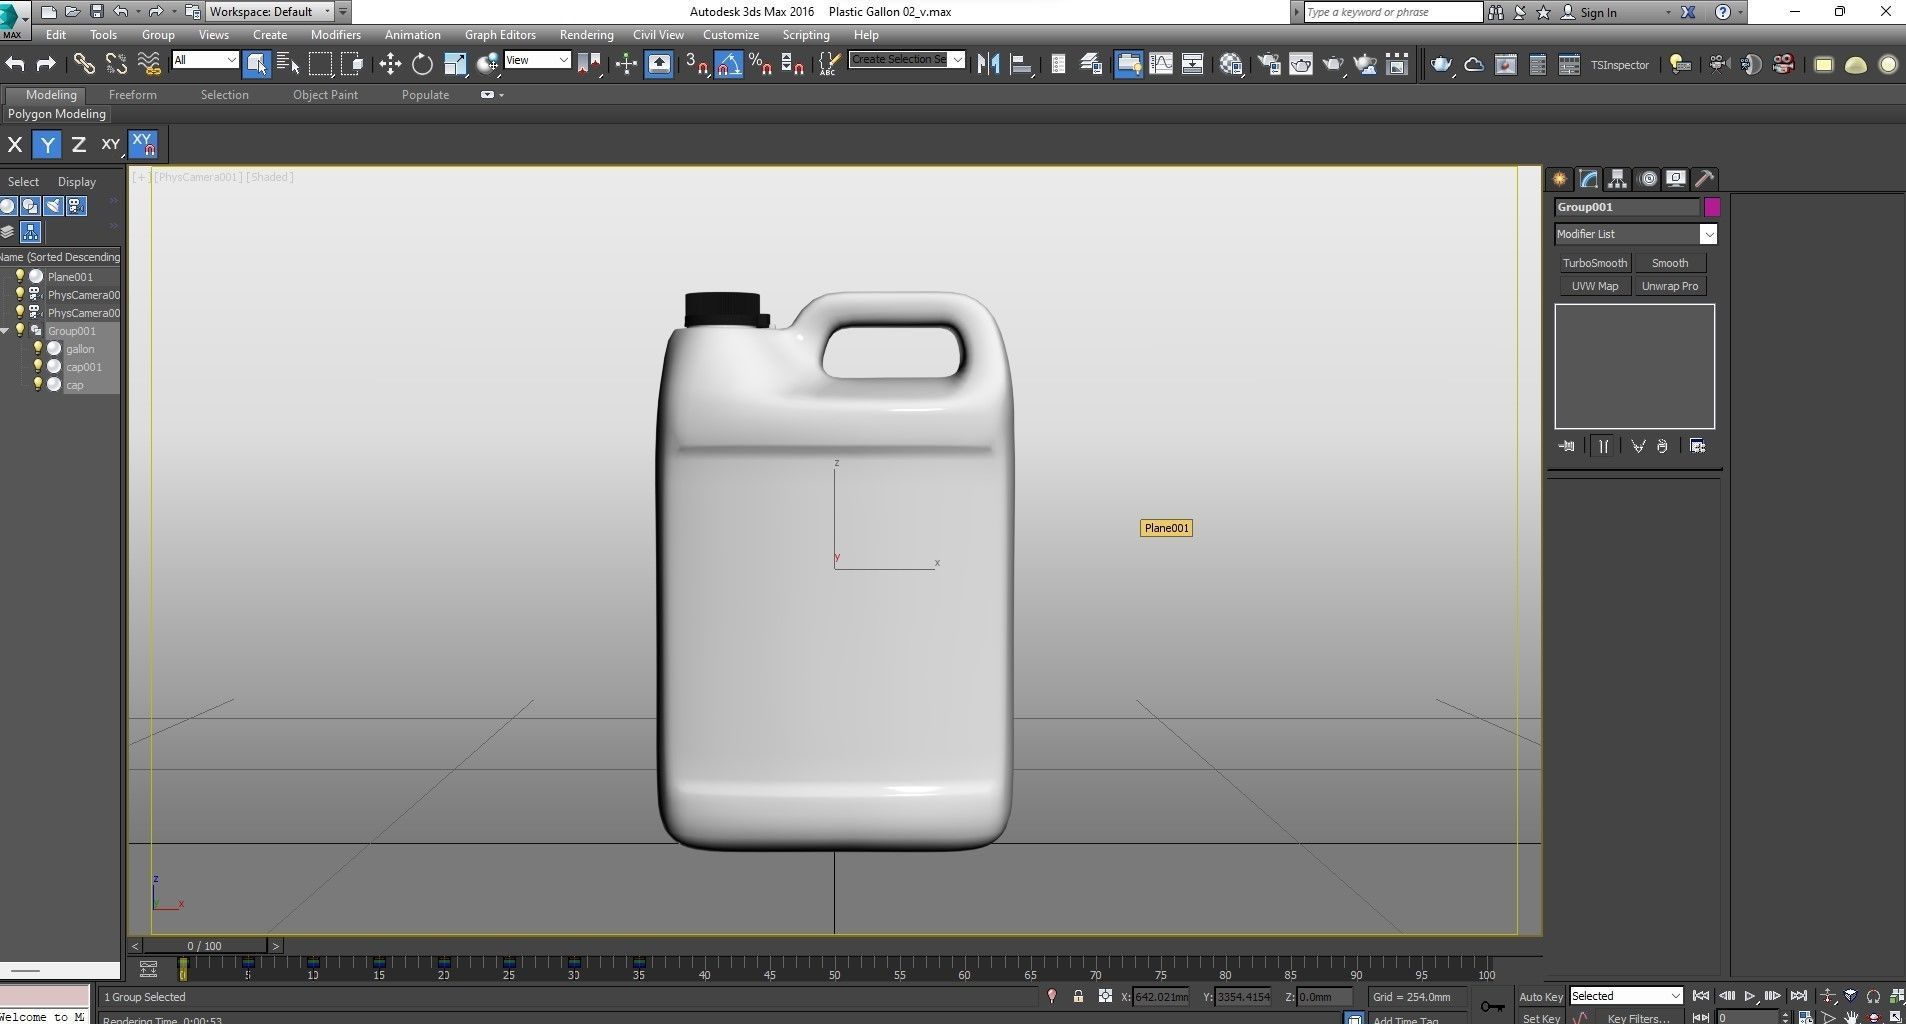Screen dimensions: 1906x1024
Task: Activate the Select and Scale tool
Action: coord(455,64)
